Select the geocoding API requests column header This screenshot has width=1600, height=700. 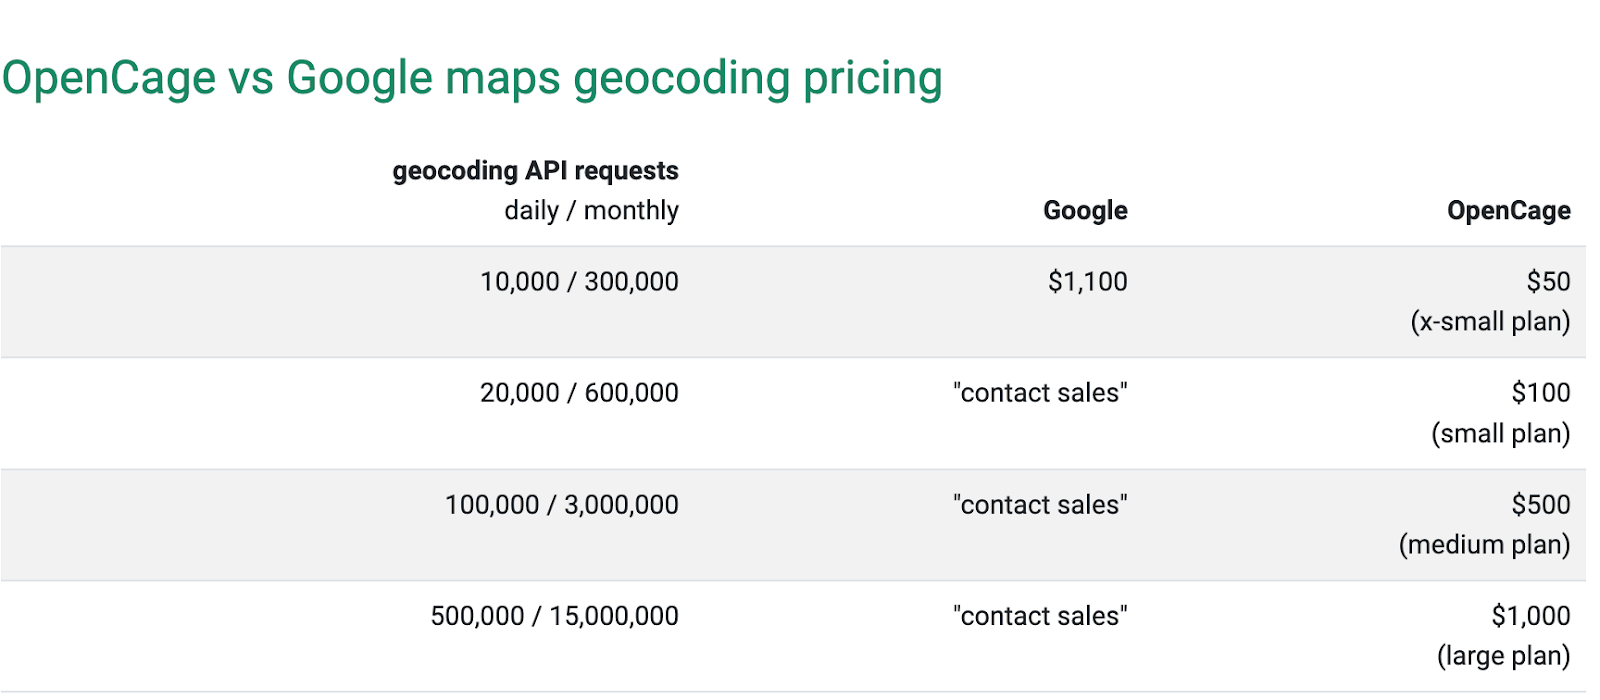(x=535, y=171)
